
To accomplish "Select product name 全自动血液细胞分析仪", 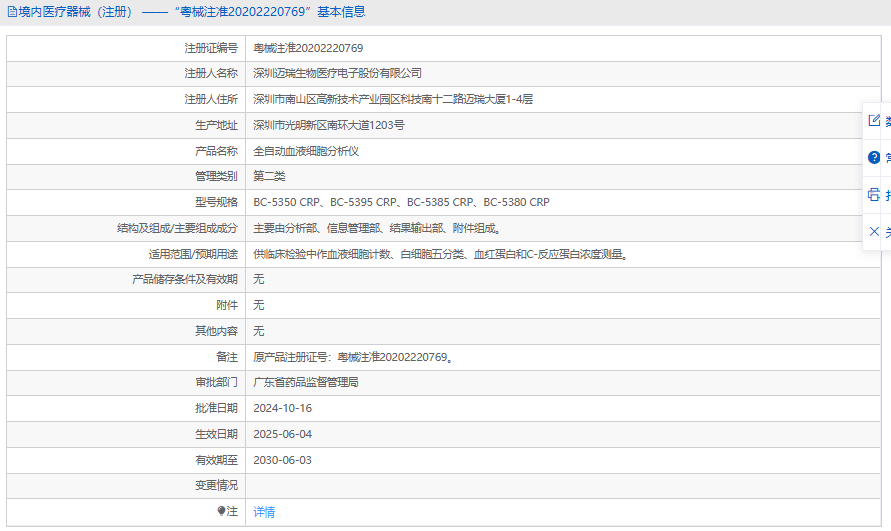I will 306,151.
